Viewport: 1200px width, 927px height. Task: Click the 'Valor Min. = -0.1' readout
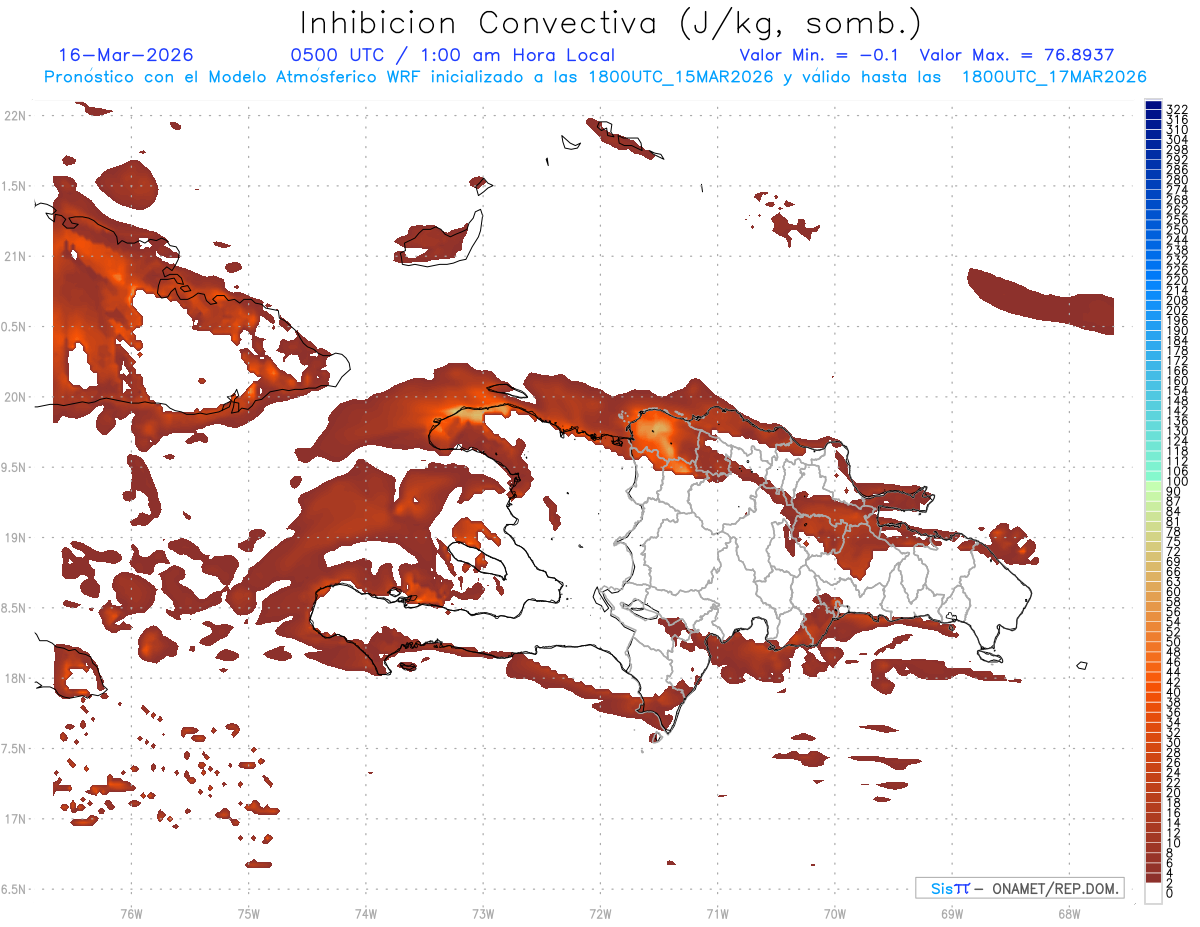click(x=819, y=55)
